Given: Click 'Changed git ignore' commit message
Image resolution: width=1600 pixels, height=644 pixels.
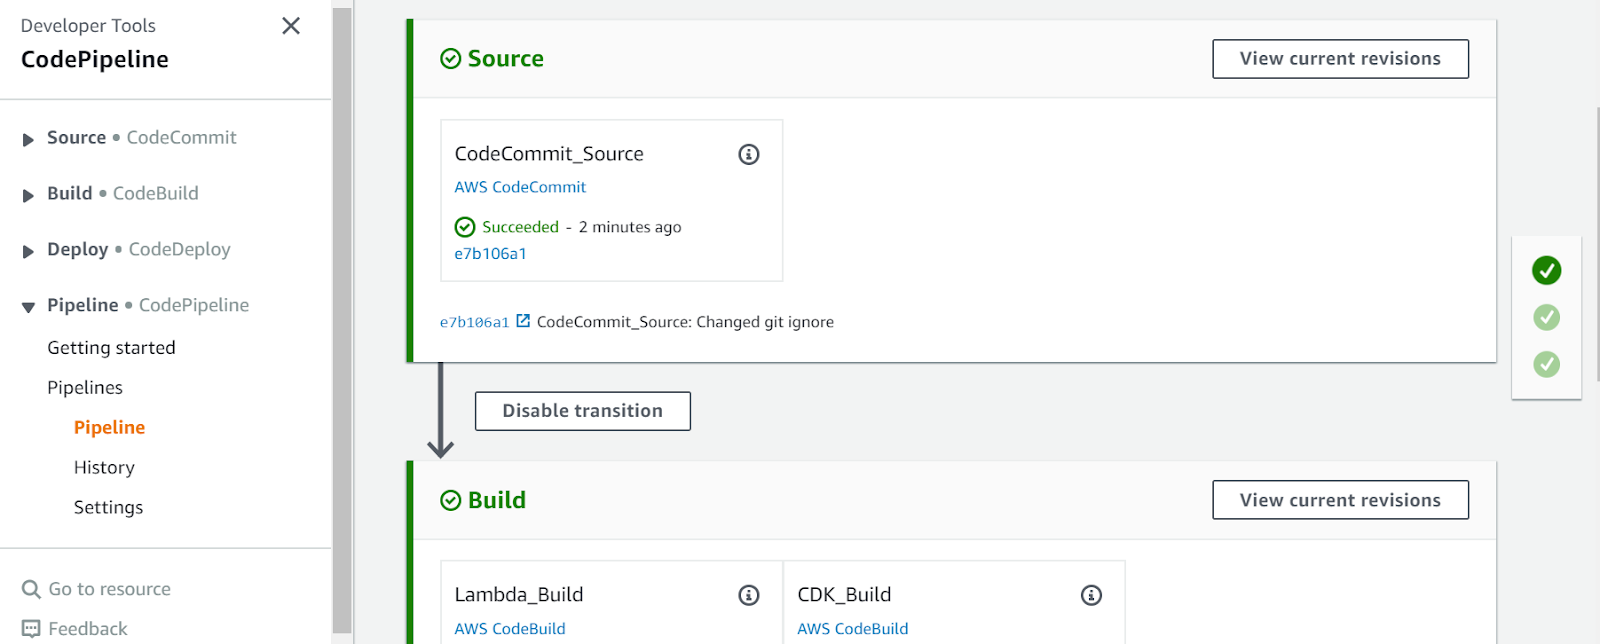Looking at the screenshot, I should (765, 322).
